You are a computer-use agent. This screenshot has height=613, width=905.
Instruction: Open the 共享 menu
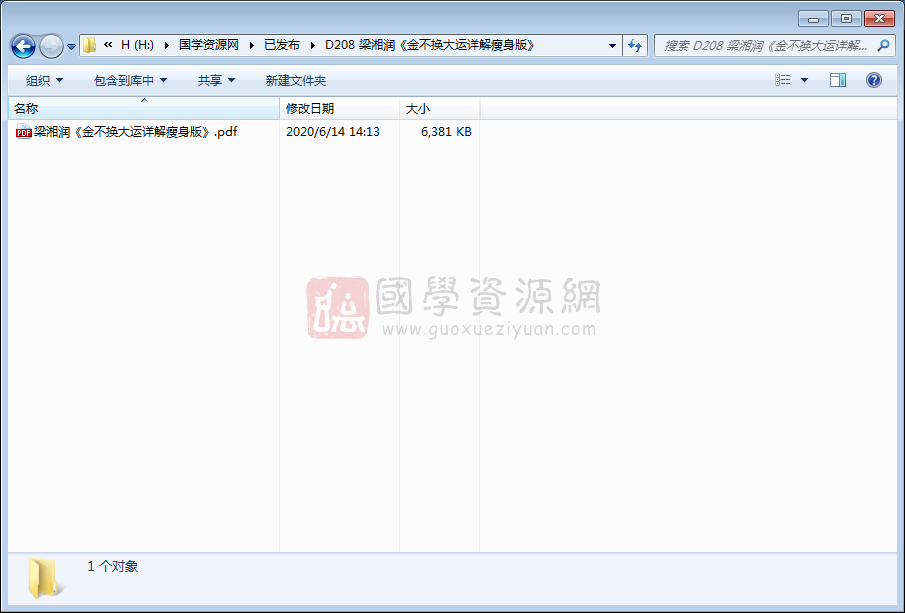pos(216,80)
